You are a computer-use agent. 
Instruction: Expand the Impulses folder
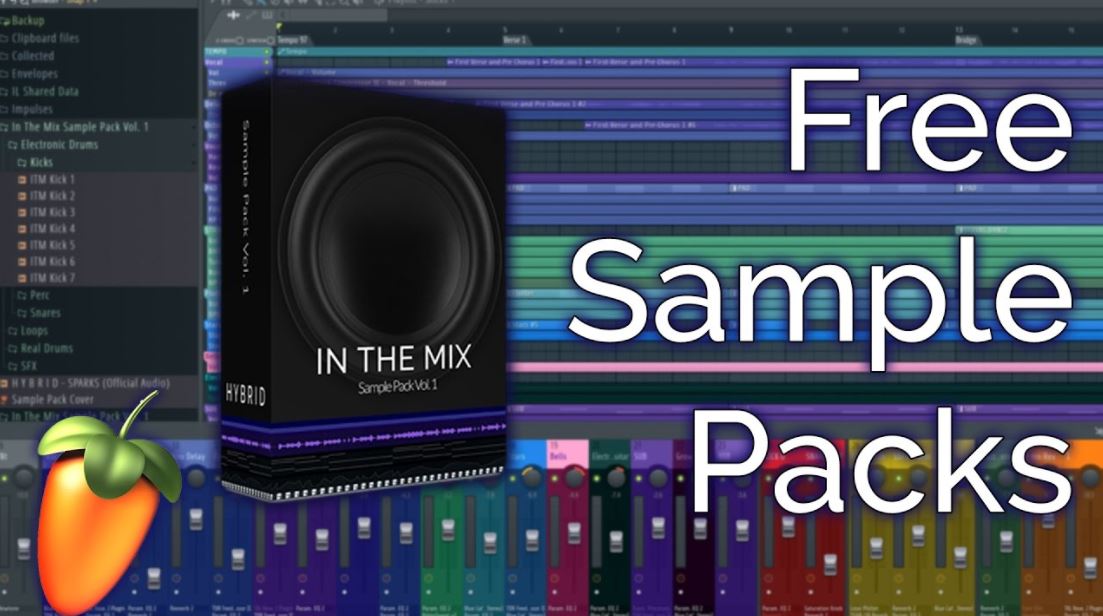(x=5, y=109)
